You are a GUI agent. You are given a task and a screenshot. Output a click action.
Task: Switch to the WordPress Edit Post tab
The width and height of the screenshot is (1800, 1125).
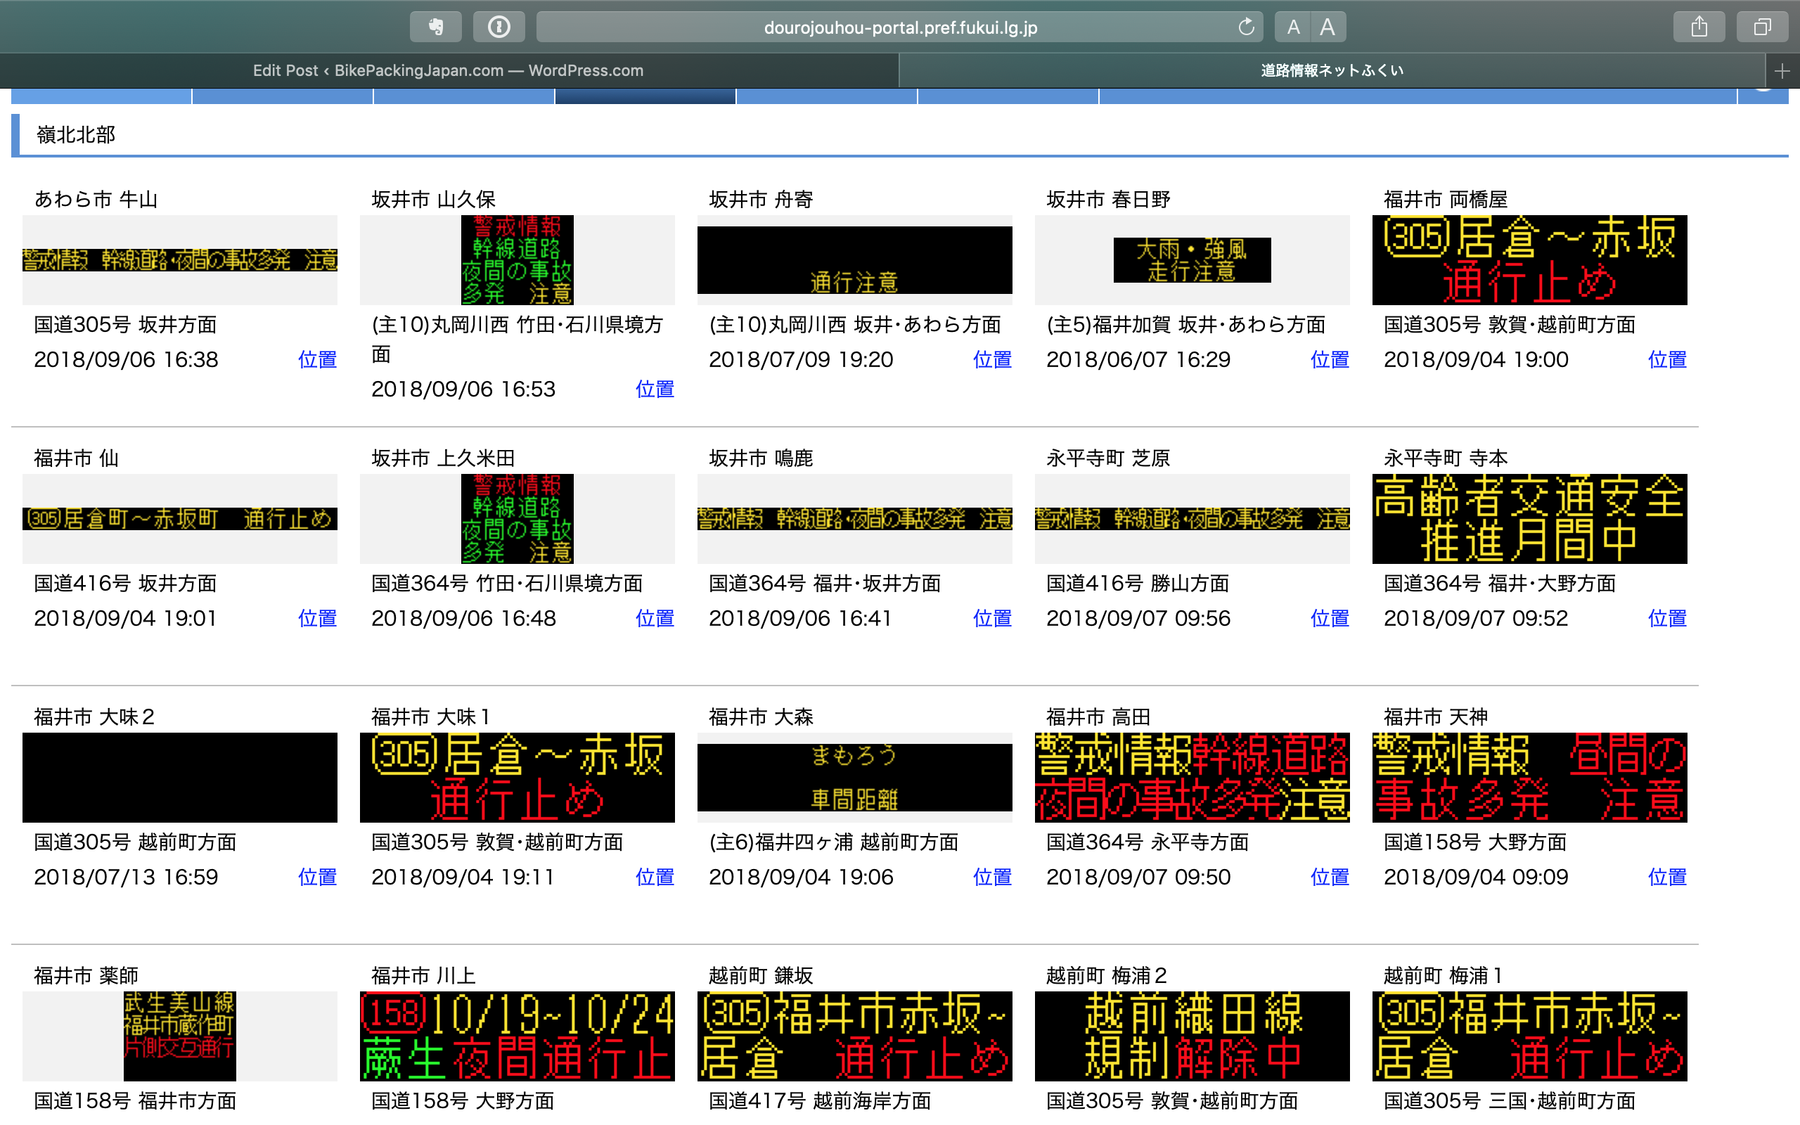pos(448,70)
